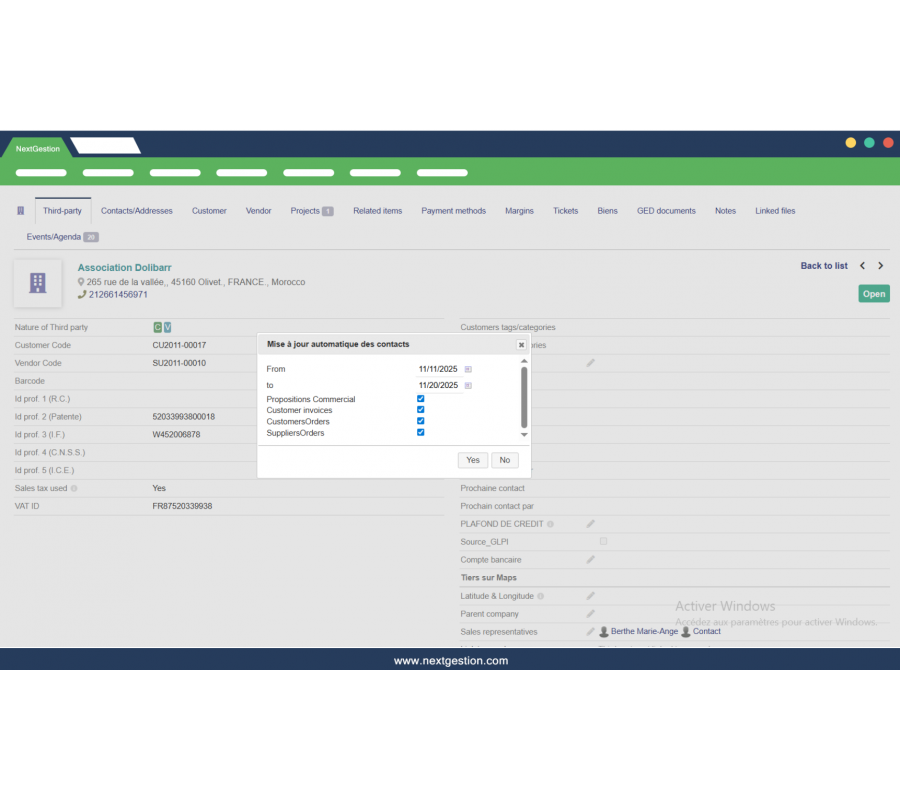
Task: Open the calendar picker for From date
Action: coord(468,369)
